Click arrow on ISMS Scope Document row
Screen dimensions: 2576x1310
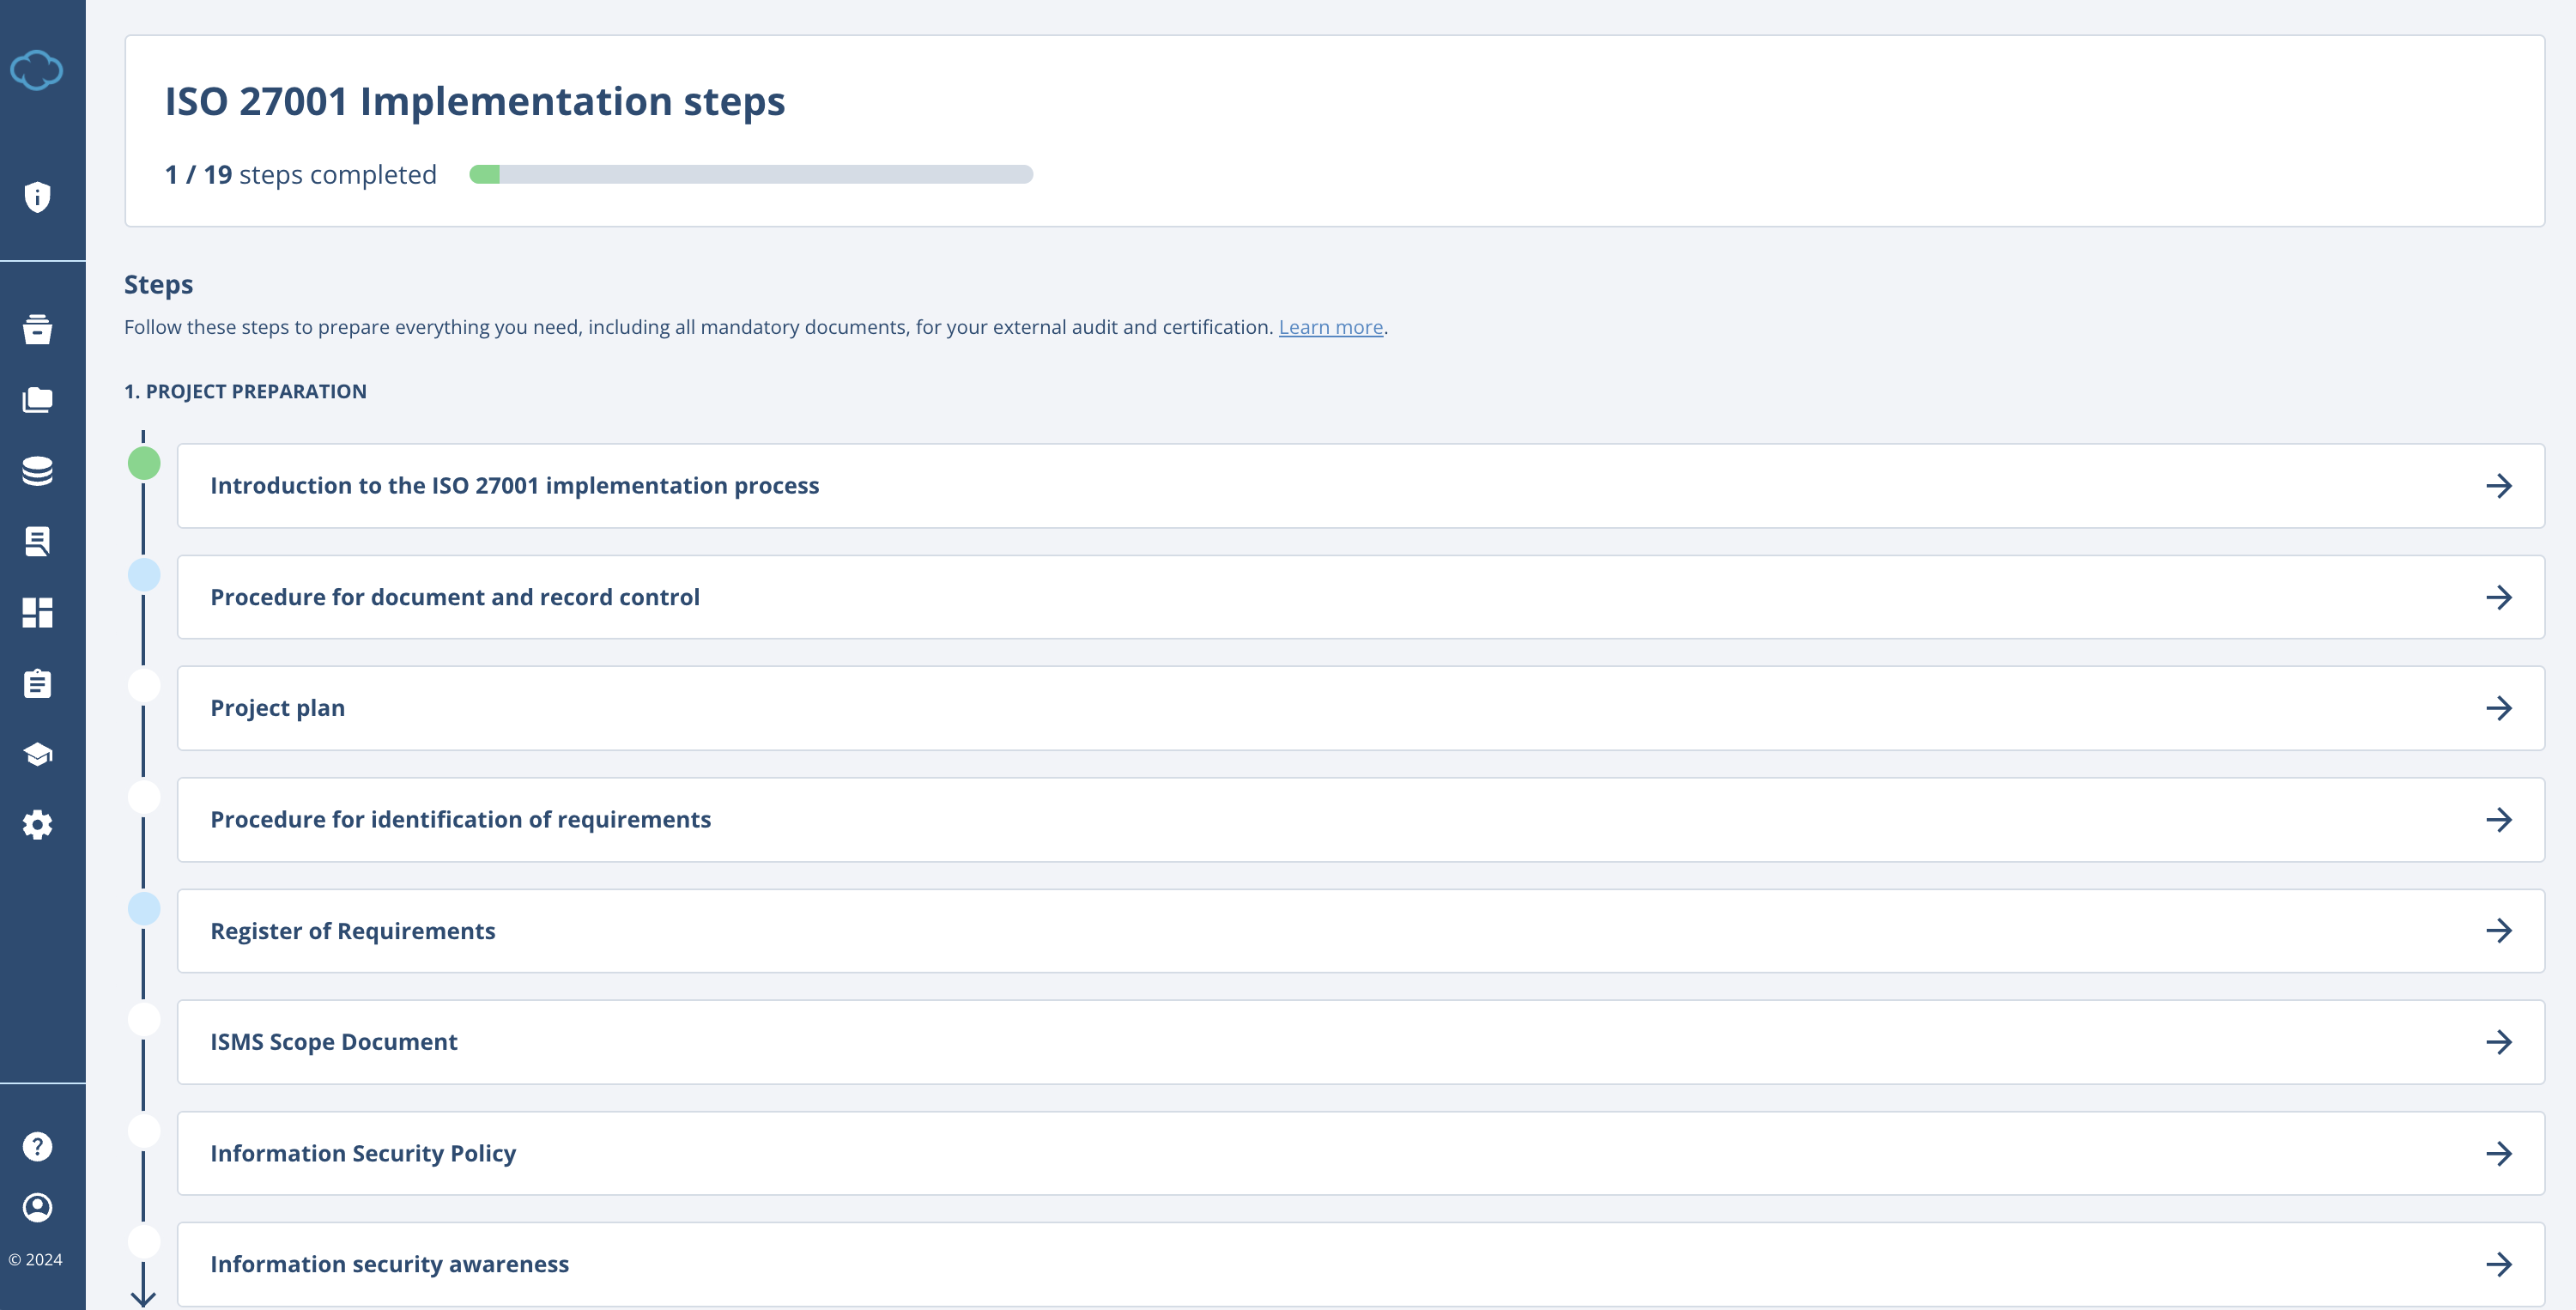pyautogui.click(x=2498, y=1042)
